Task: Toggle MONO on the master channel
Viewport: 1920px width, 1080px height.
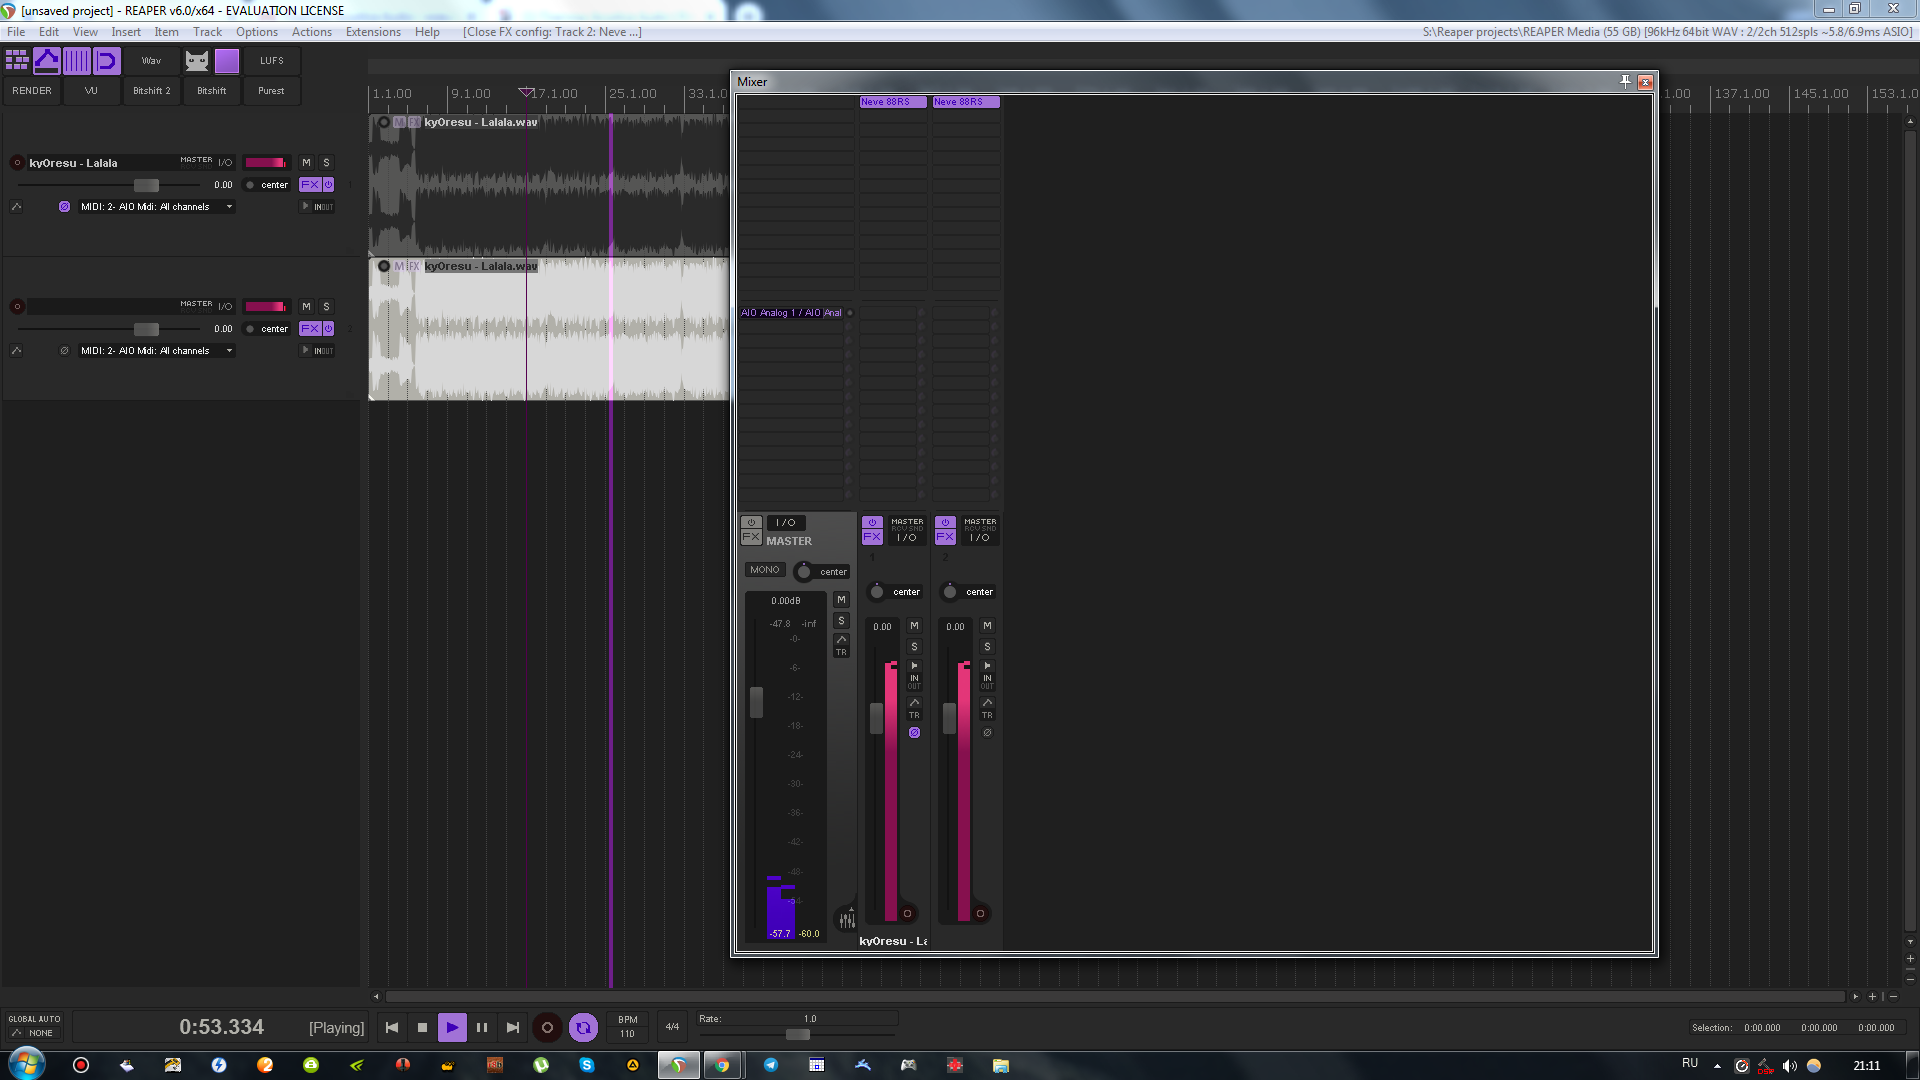Action: [764, 570]
